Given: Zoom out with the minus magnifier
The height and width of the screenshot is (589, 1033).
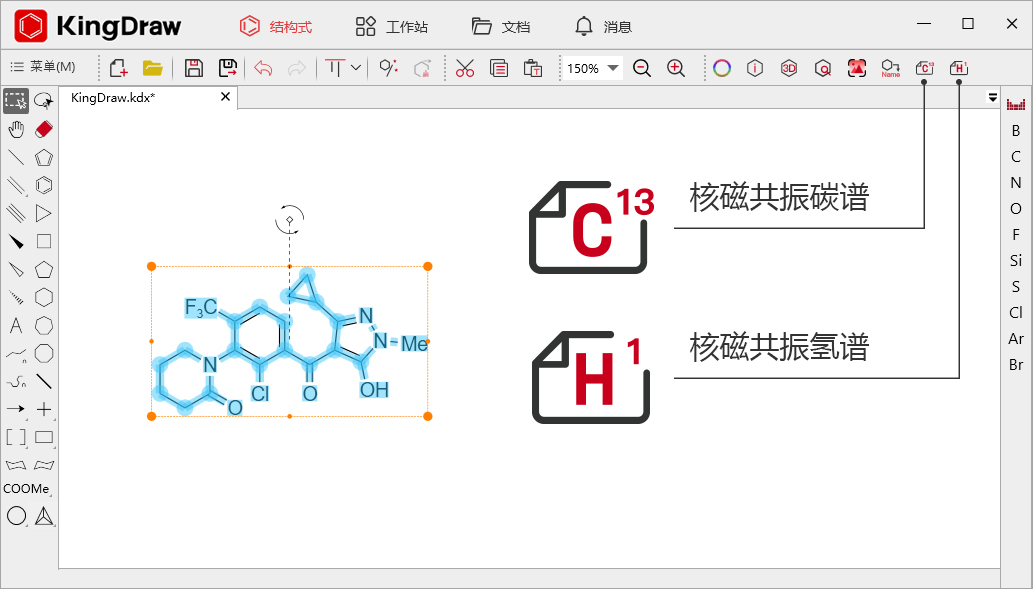Looking at the screenshot, I should 642,68.
